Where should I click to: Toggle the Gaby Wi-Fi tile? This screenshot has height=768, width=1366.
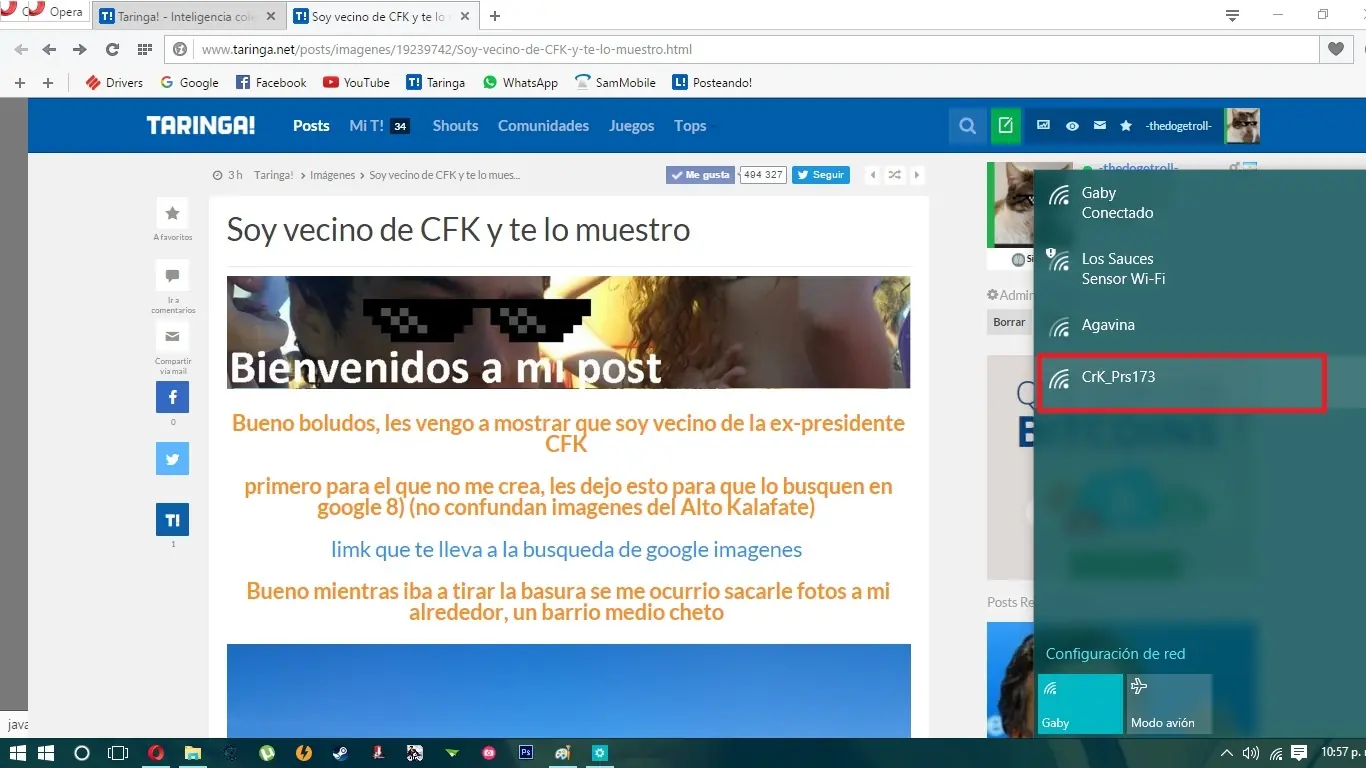click(1080, 704)
